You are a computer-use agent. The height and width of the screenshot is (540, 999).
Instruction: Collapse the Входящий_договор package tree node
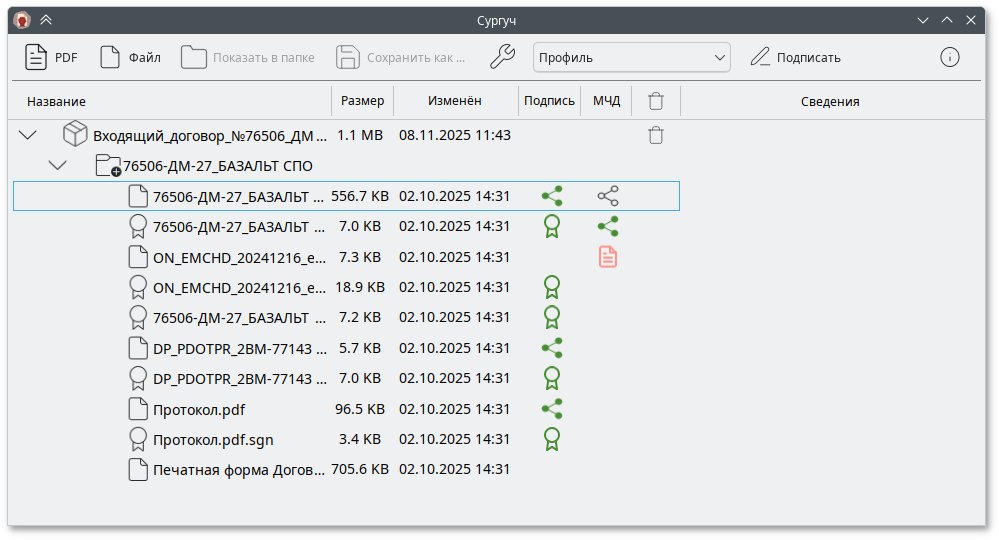coord(28,135)
